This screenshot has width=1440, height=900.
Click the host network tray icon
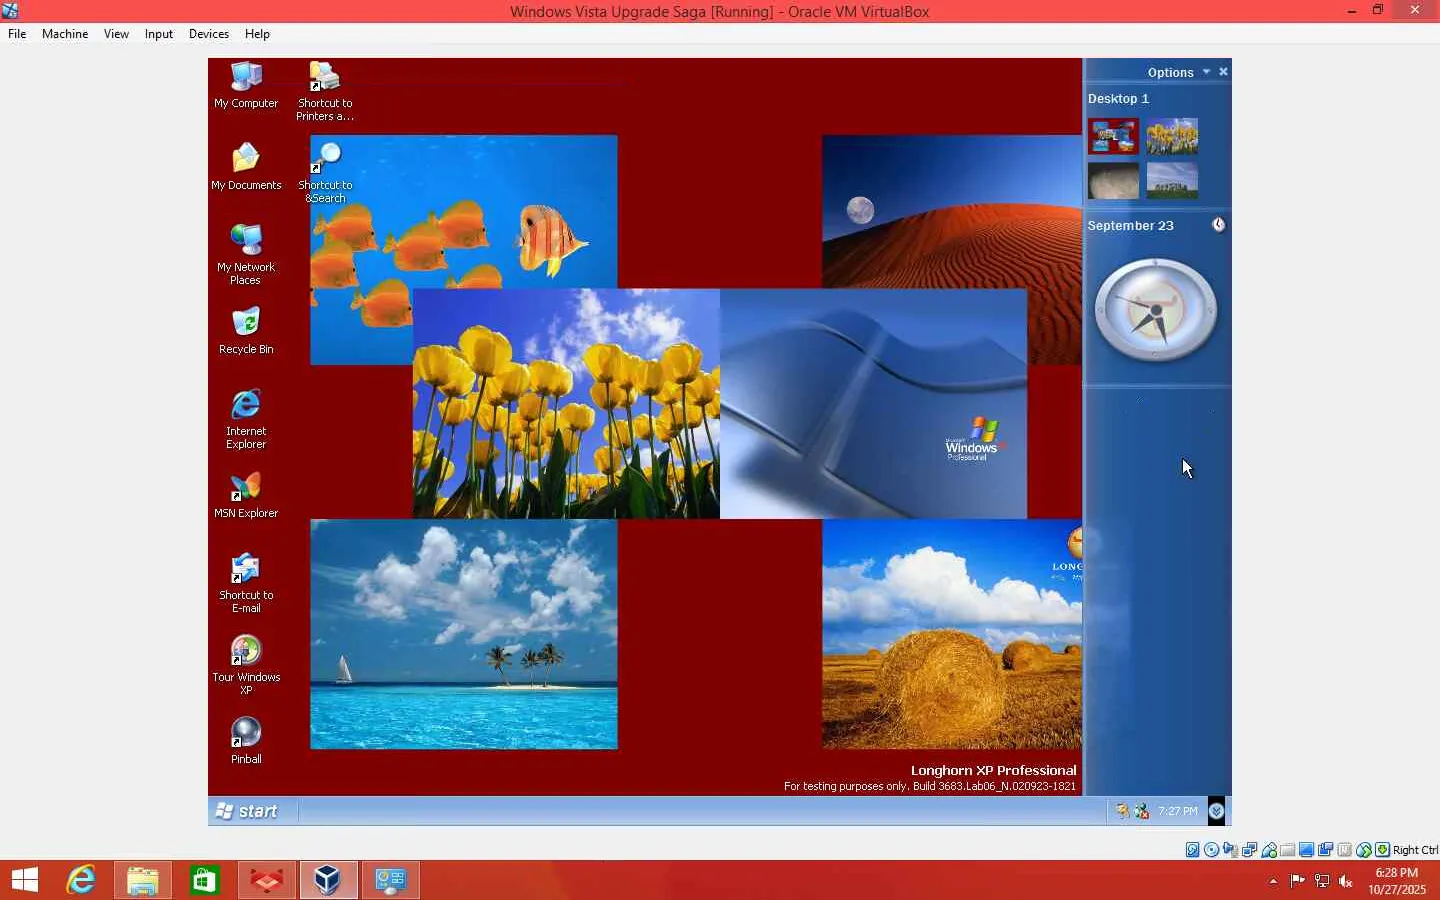click(1322, 881)
